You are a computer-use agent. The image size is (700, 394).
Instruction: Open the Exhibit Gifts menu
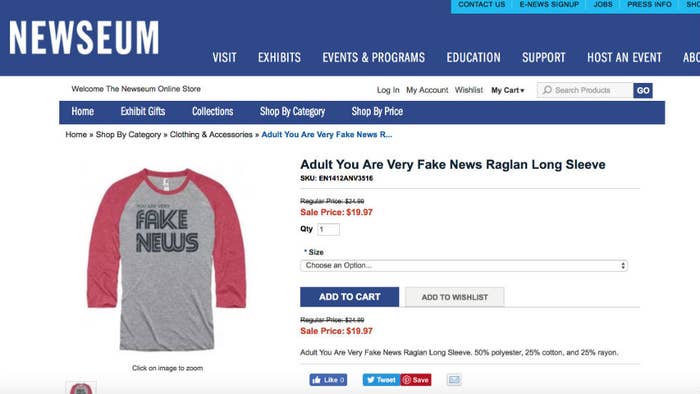point(143,112)
